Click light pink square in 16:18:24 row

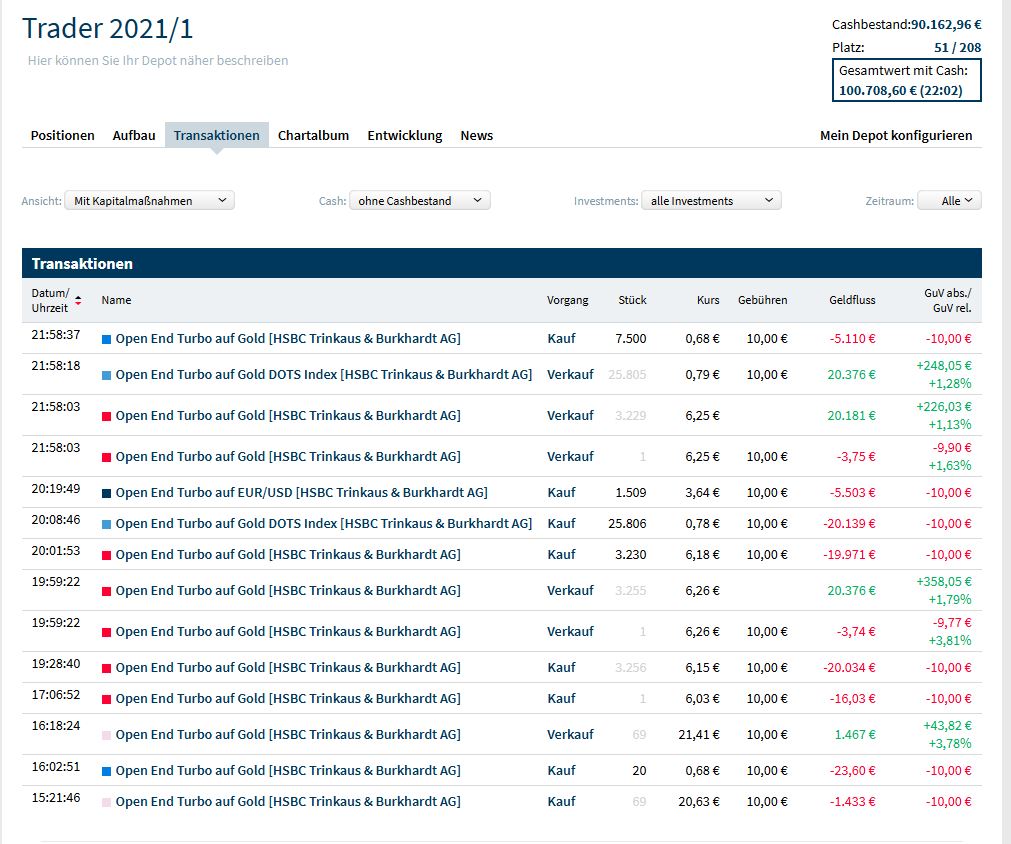(x=107, y=735)
